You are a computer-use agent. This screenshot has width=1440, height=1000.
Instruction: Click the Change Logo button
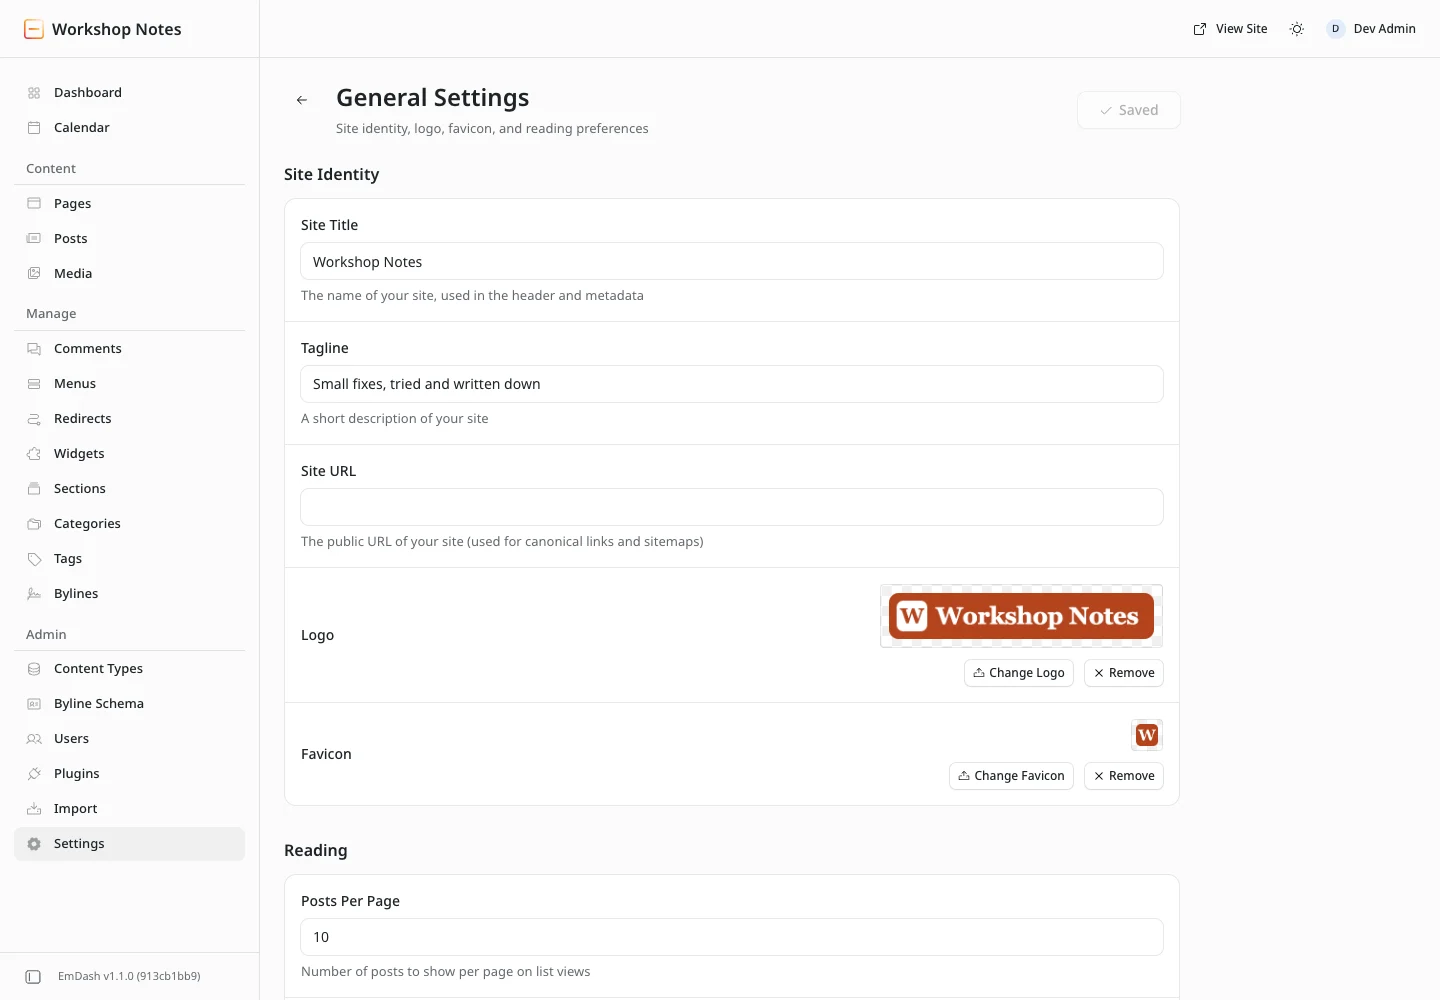coord(1019,673)
